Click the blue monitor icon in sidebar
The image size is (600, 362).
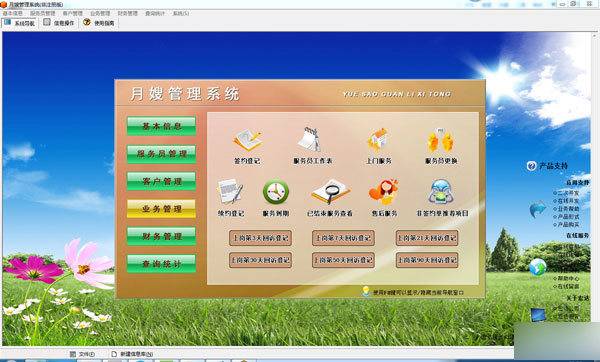tap(538, 315)
